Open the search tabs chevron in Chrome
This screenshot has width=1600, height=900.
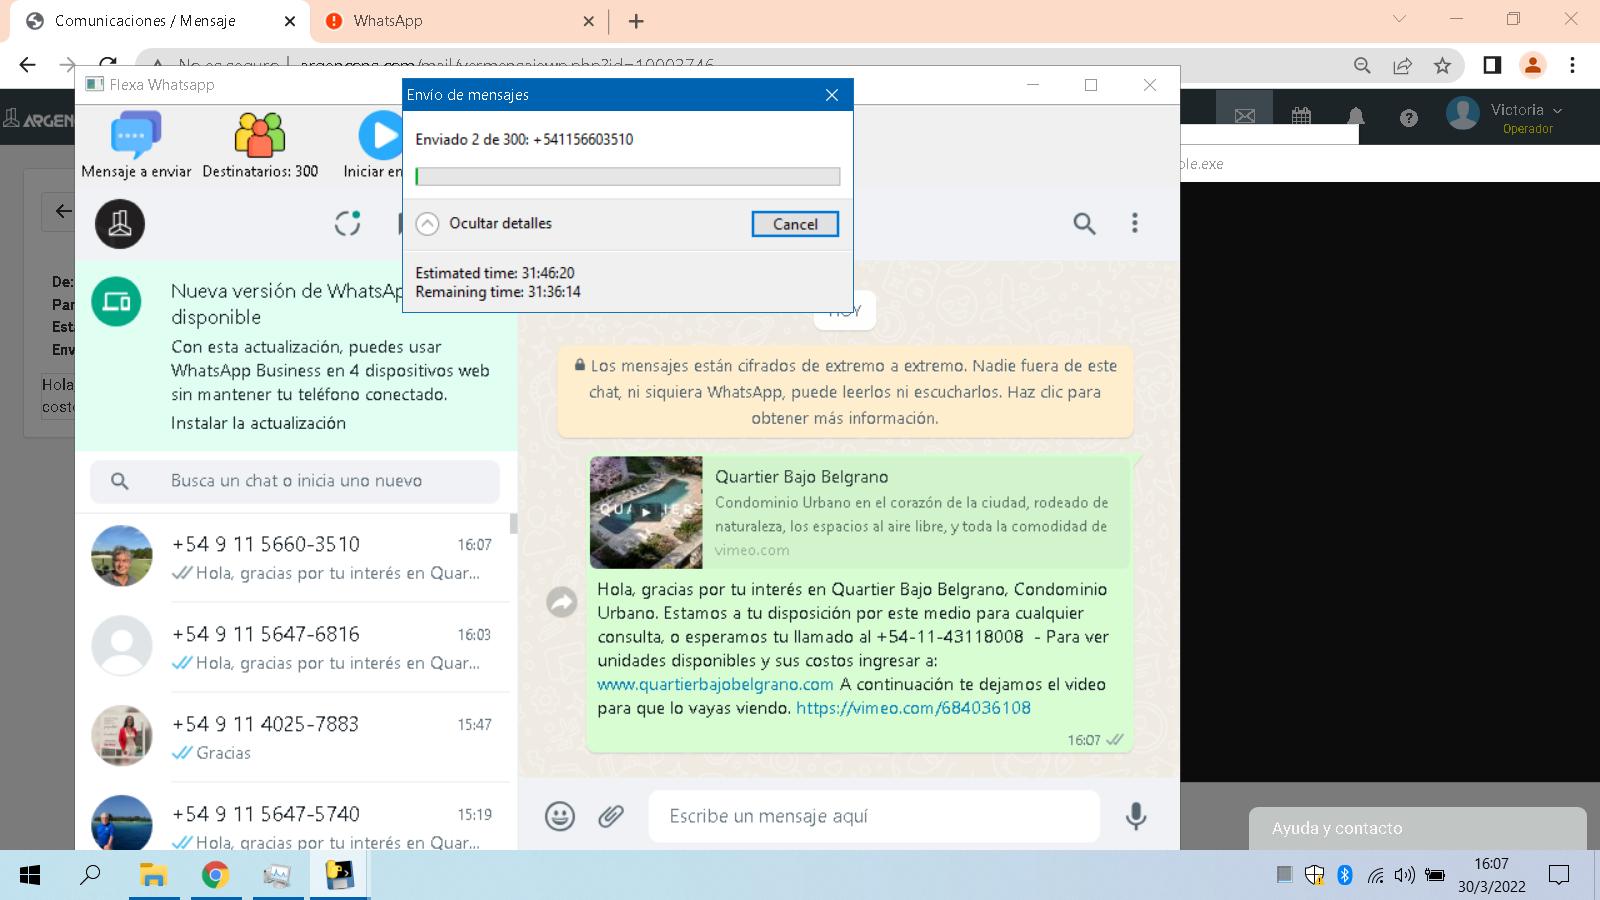click(x=1399, y=19)
